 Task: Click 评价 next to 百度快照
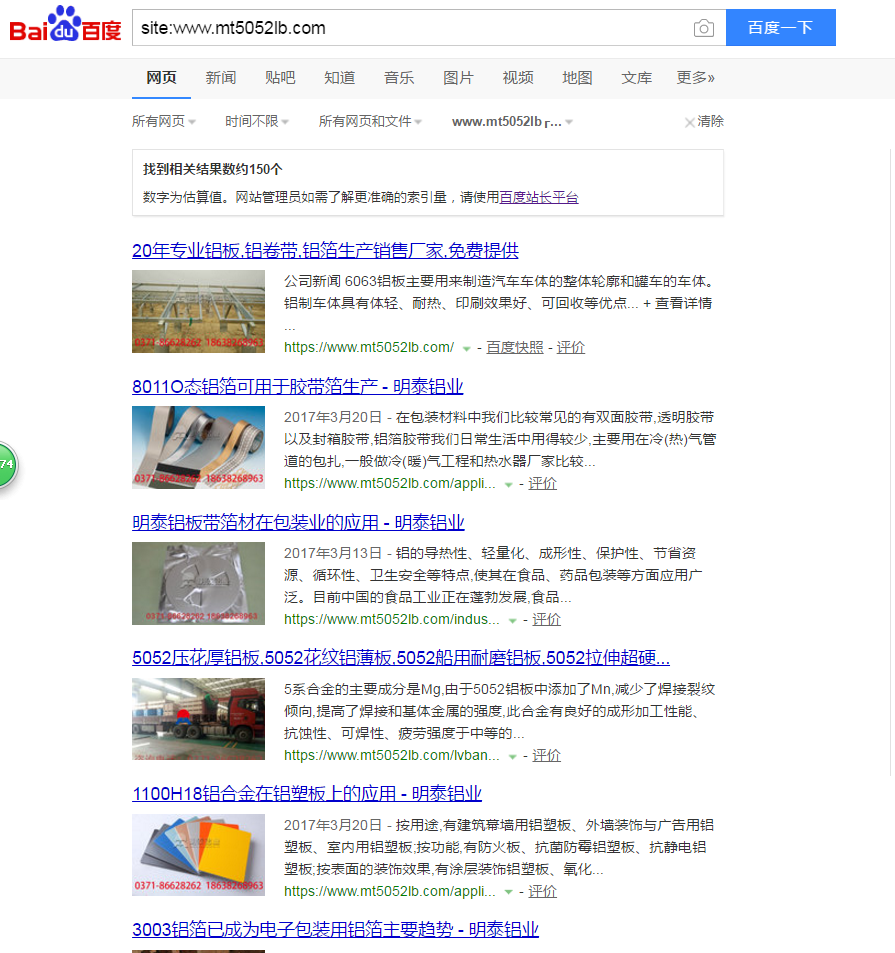(x=571, y=347)
